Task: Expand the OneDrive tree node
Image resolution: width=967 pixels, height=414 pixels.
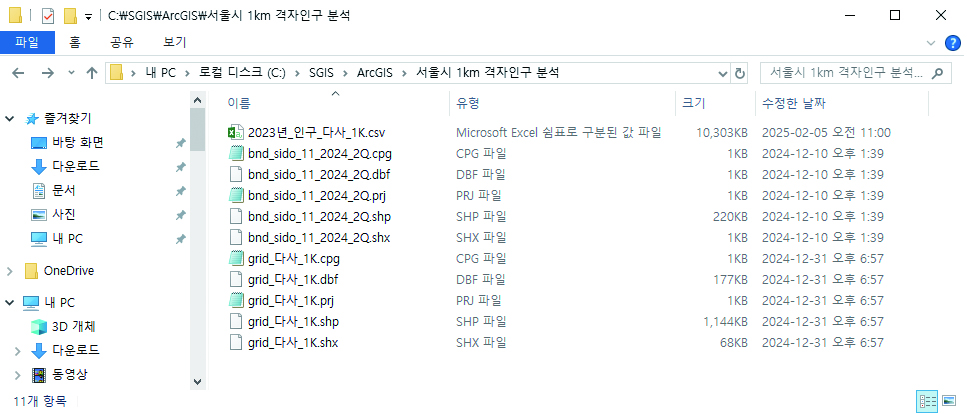Action: tap(10, 270)
